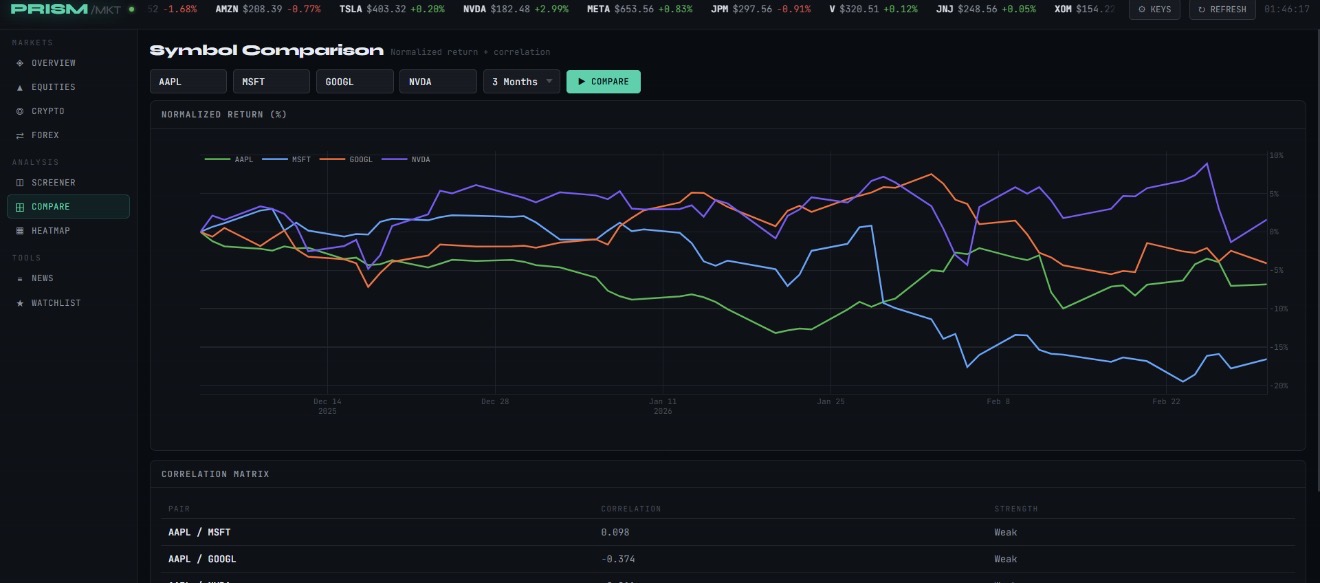
Task: Click the Forex exchange arrows icon
Action: click(x=20, y=135)
